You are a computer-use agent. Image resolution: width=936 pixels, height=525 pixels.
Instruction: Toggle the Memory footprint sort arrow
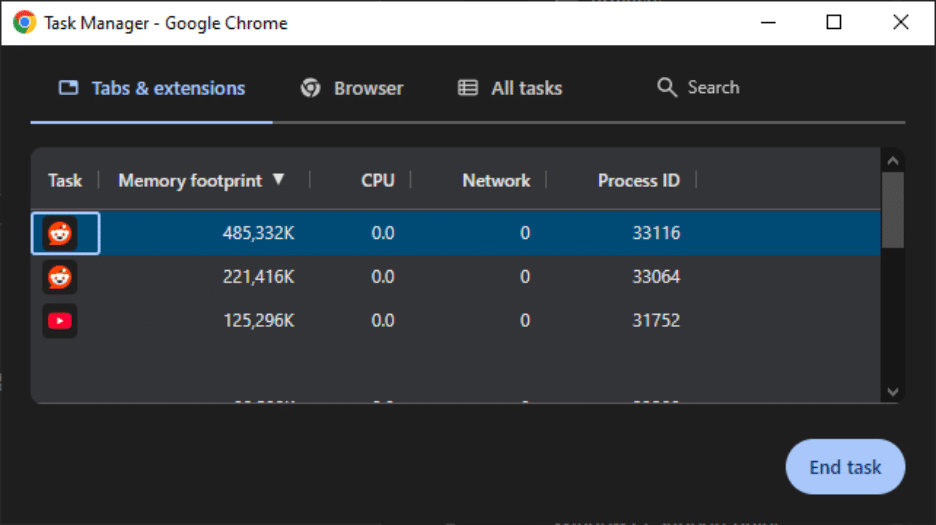pos(278,179)
